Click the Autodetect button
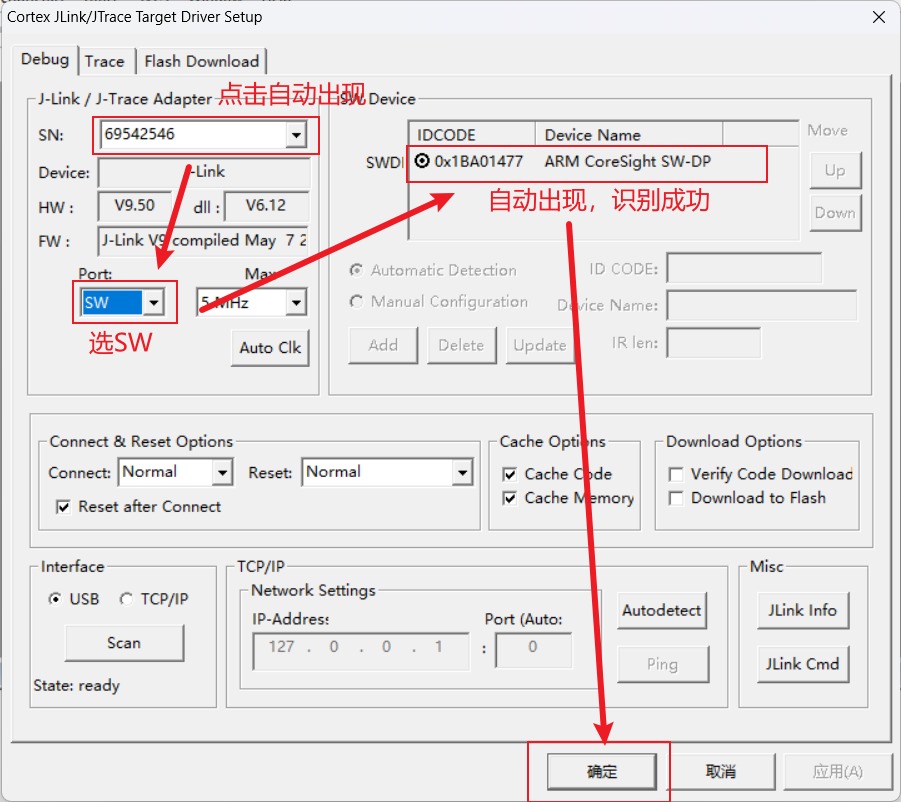The width and height of the screenshot is (901, 802). [662, 610]
